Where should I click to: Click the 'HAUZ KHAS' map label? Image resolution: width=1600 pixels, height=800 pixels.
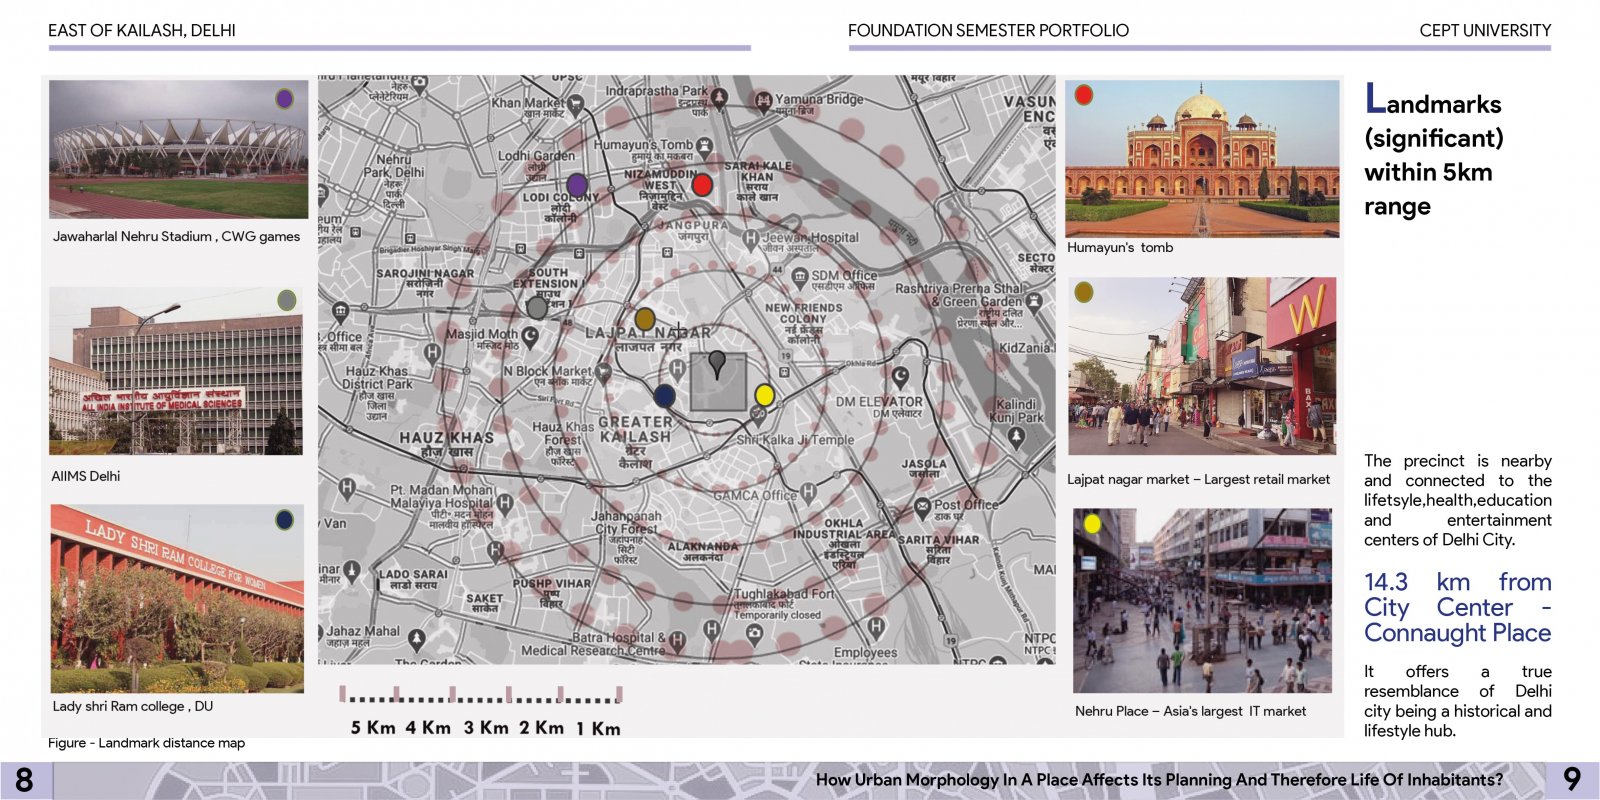446,438
